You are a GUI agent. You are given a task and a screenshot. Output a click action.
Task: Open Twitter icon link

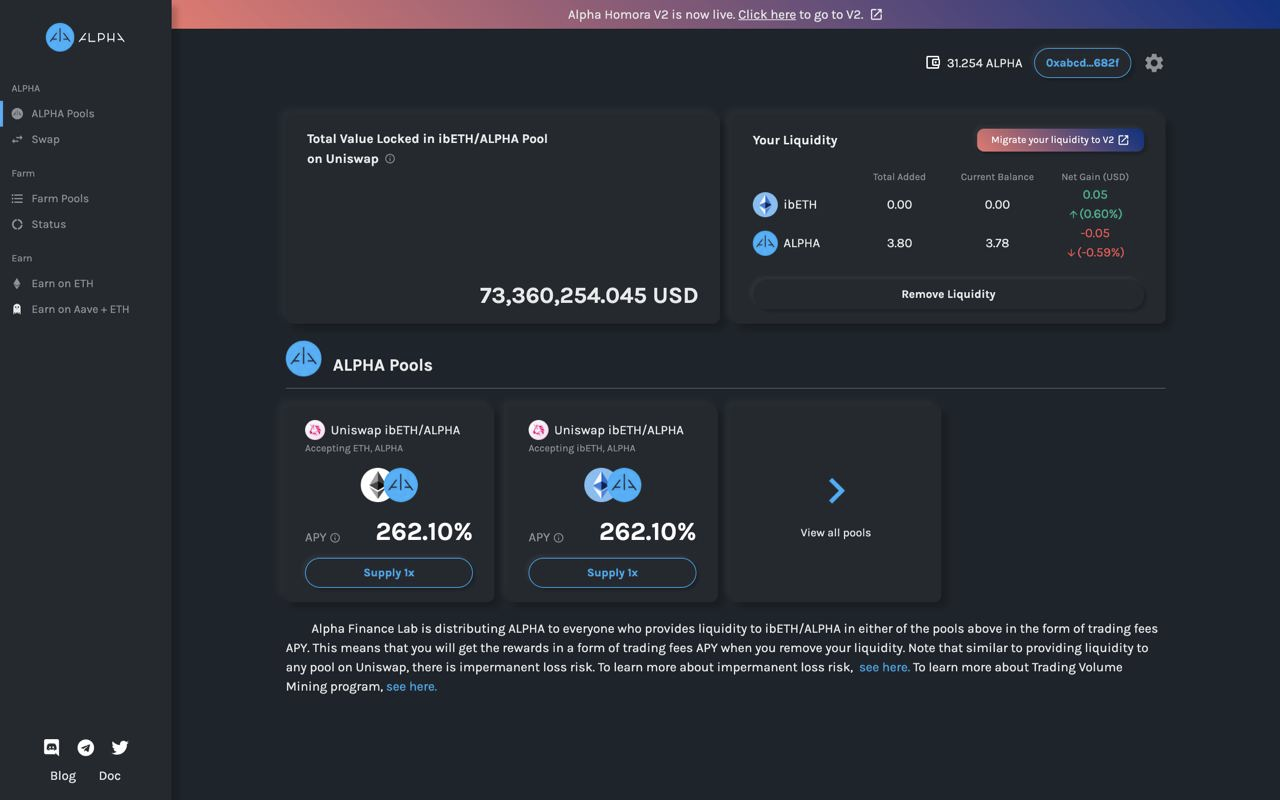coord(120,747)
